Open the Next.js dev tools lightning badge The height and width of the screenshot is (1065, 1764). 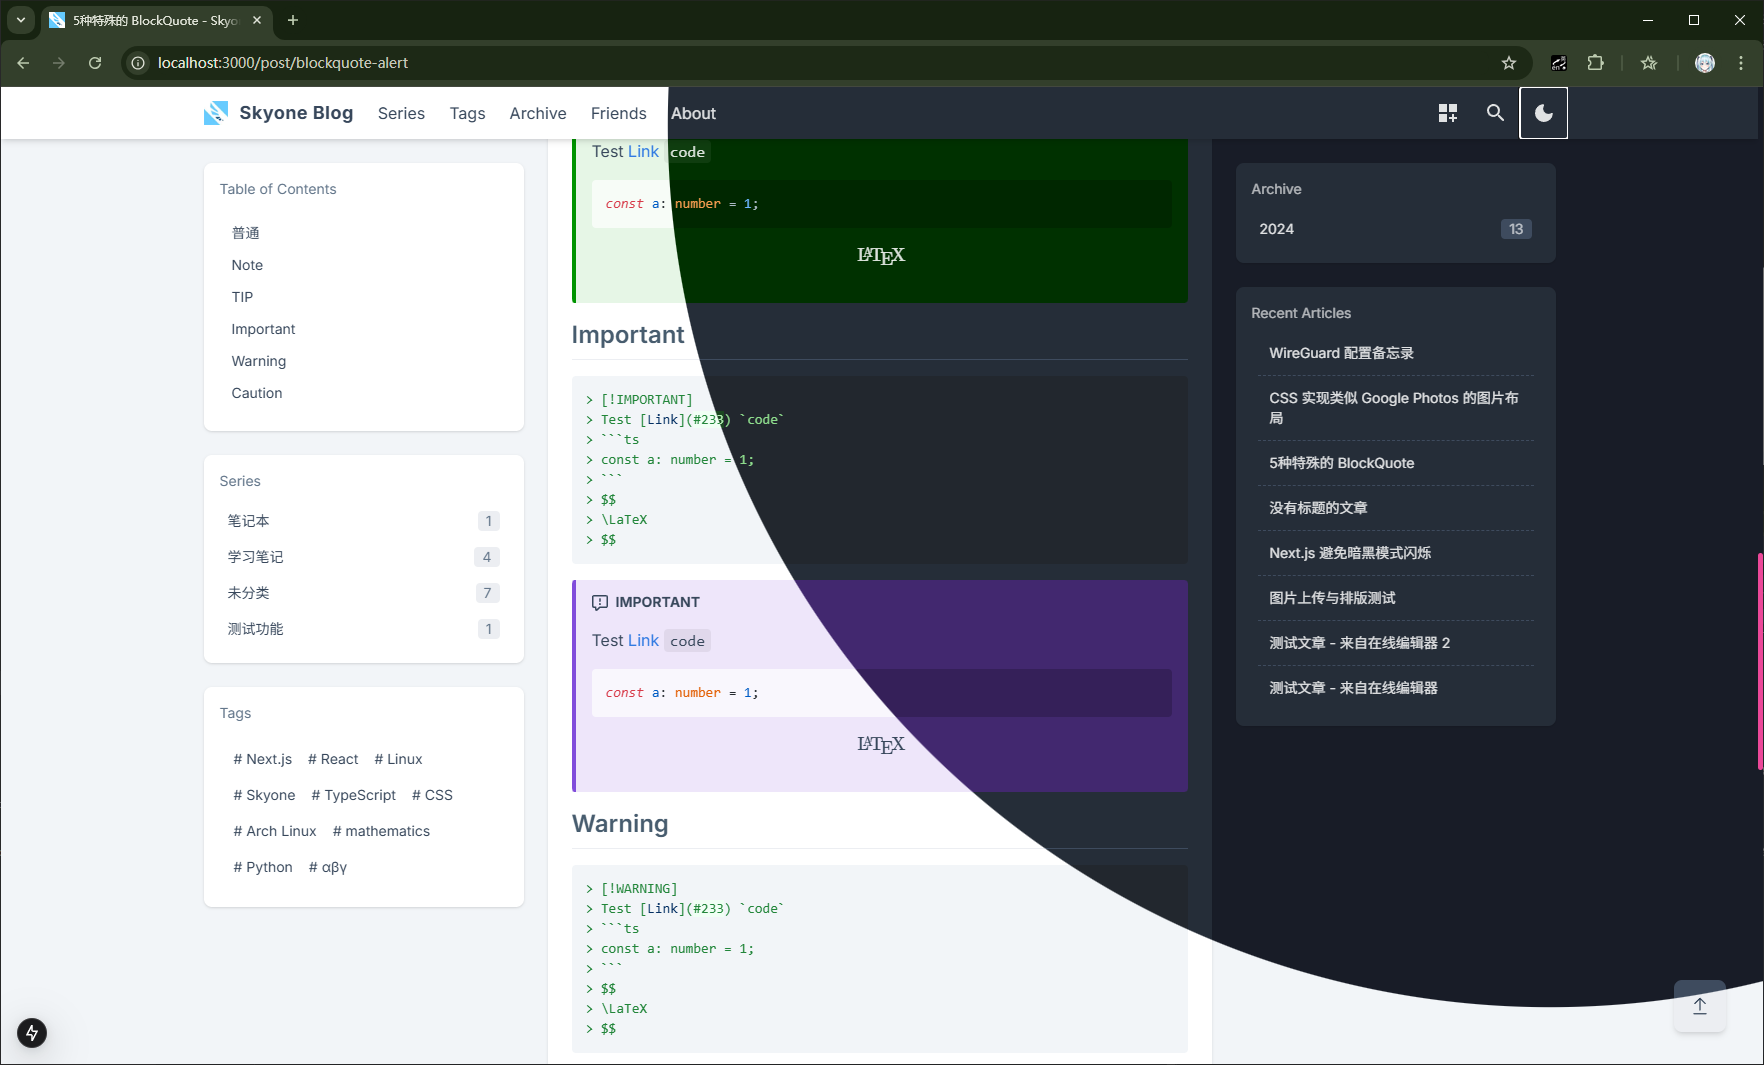tap(32, 1032)
